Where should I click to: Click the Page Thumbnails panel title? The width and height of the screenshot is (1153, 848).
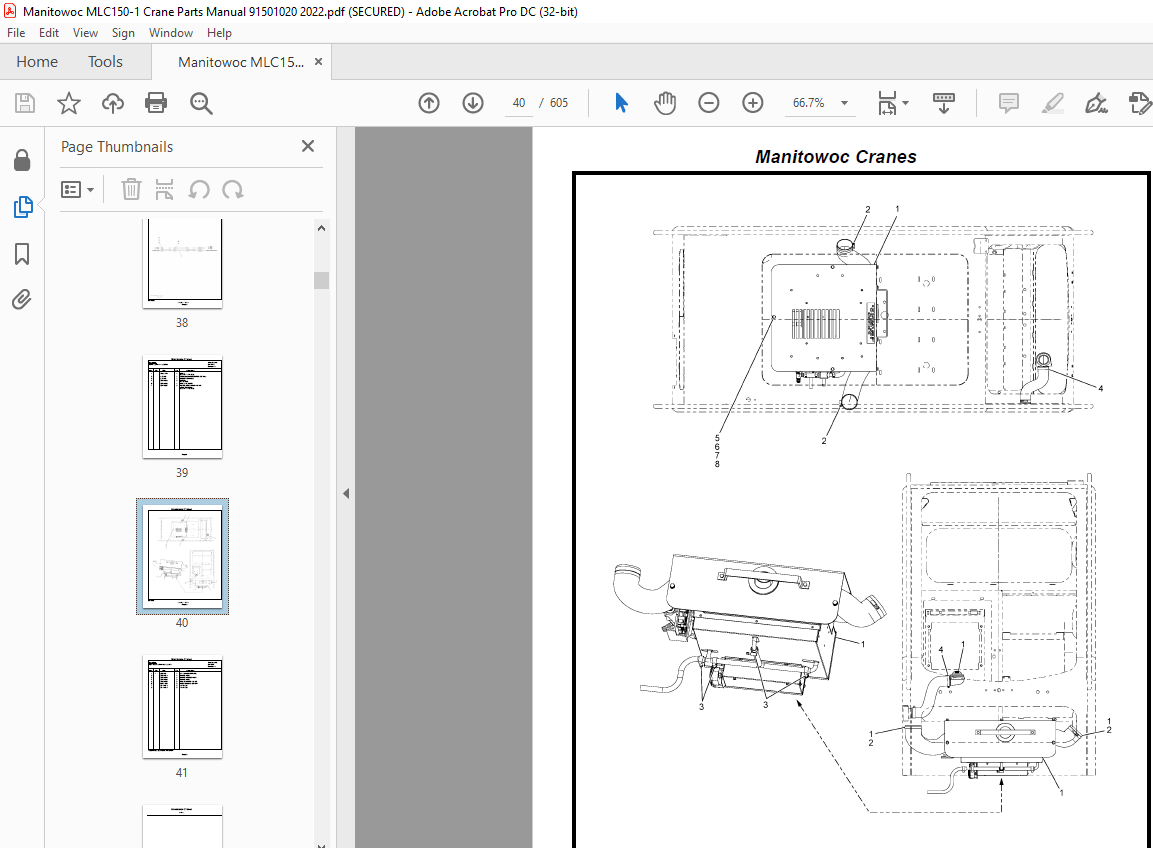coord(117,146)
